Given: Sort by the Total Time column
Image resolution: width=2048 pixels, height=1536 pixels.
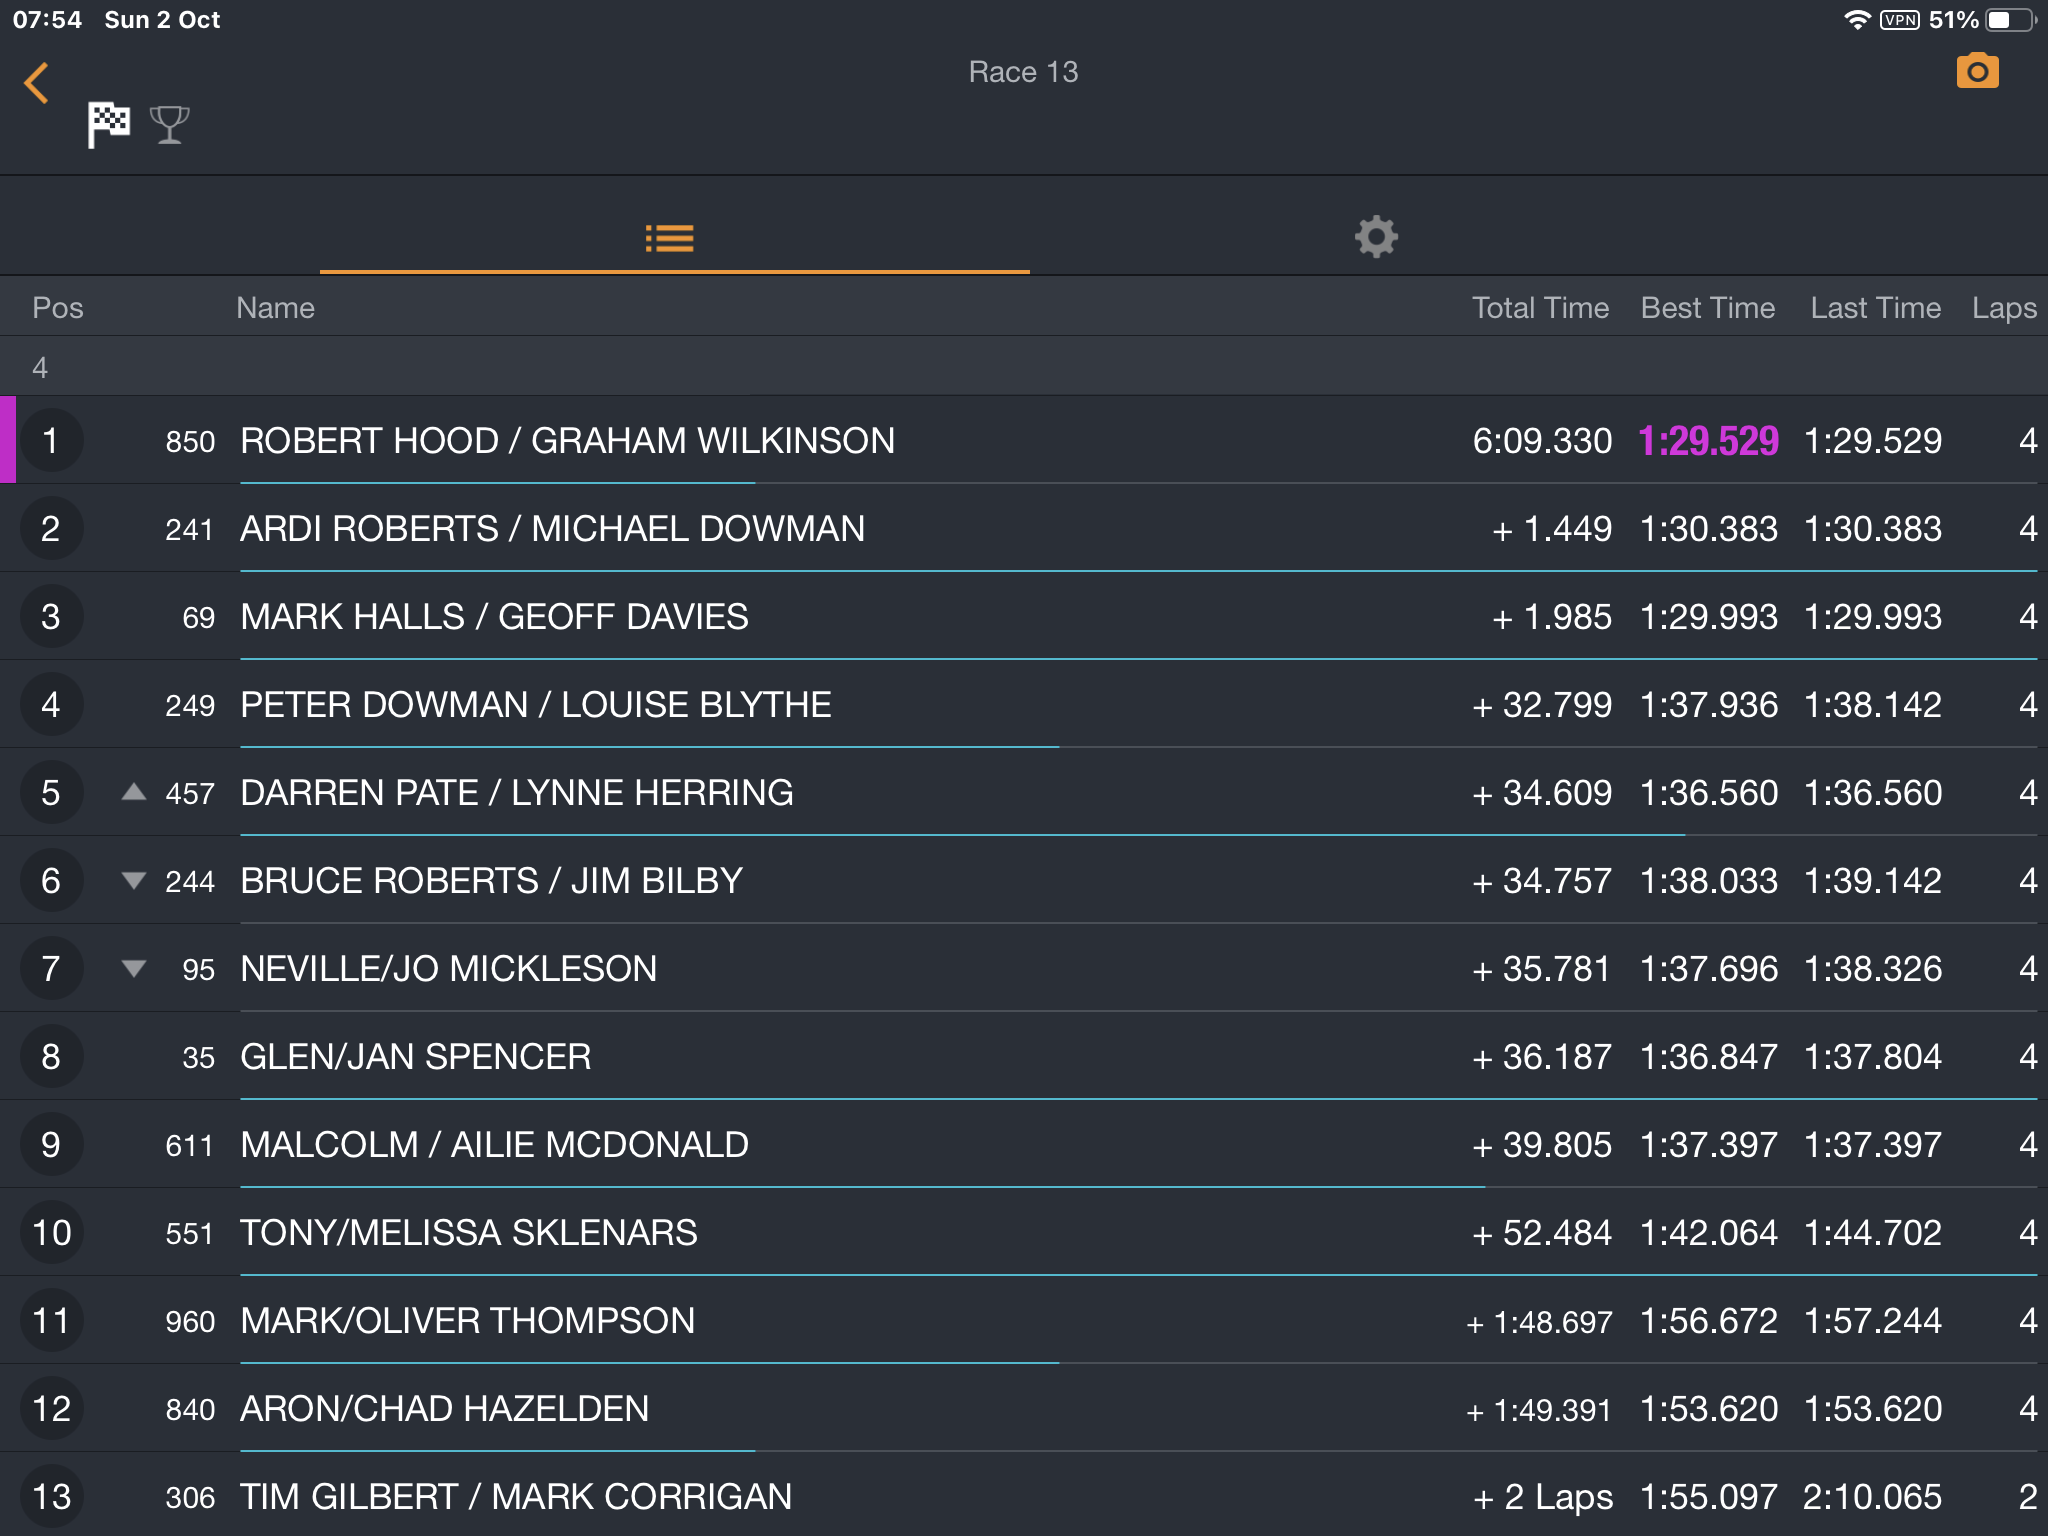Looking at the screenshot, I should tap(1540, 308).
